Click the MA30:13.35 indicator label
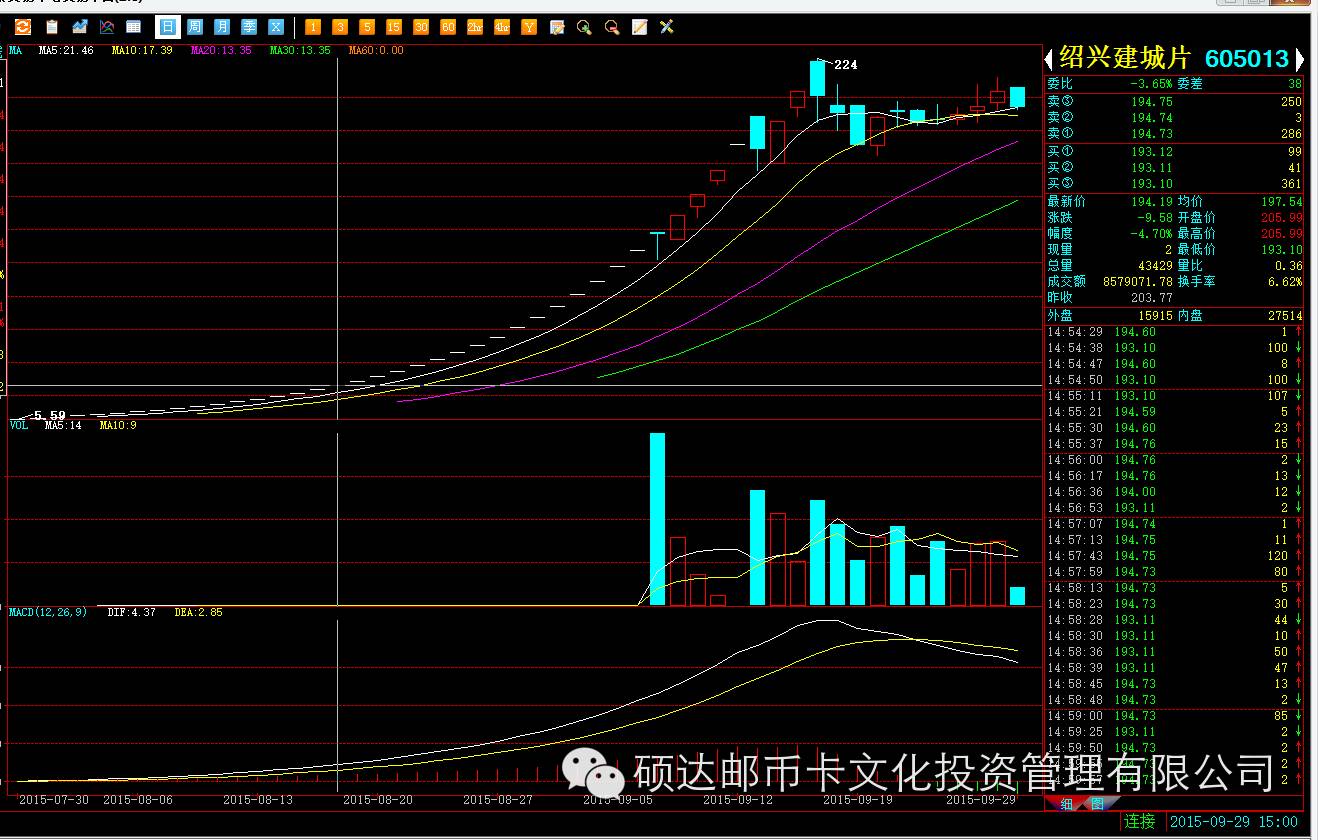1318x840 pixels. coord(300,50)
